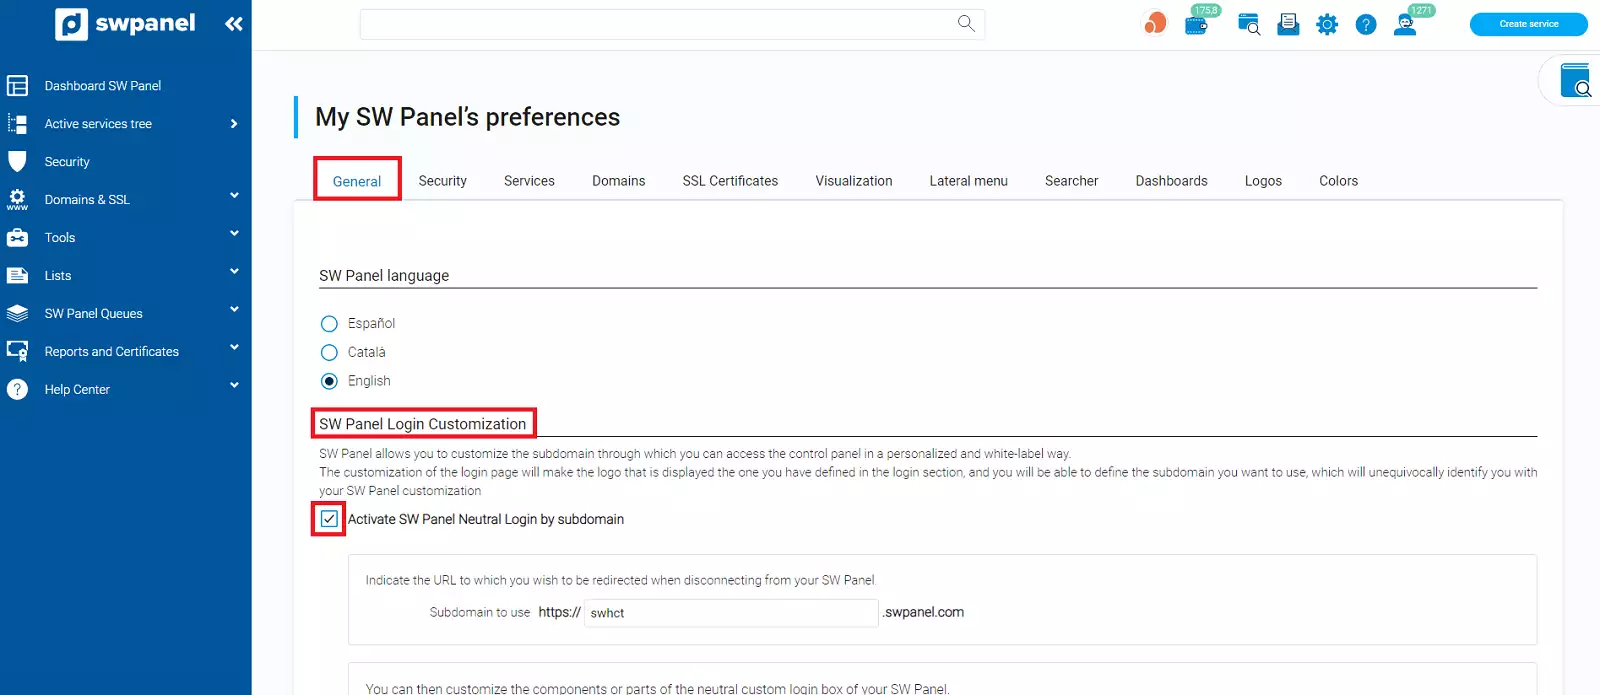Select the Español language radio button

point(329,324)
